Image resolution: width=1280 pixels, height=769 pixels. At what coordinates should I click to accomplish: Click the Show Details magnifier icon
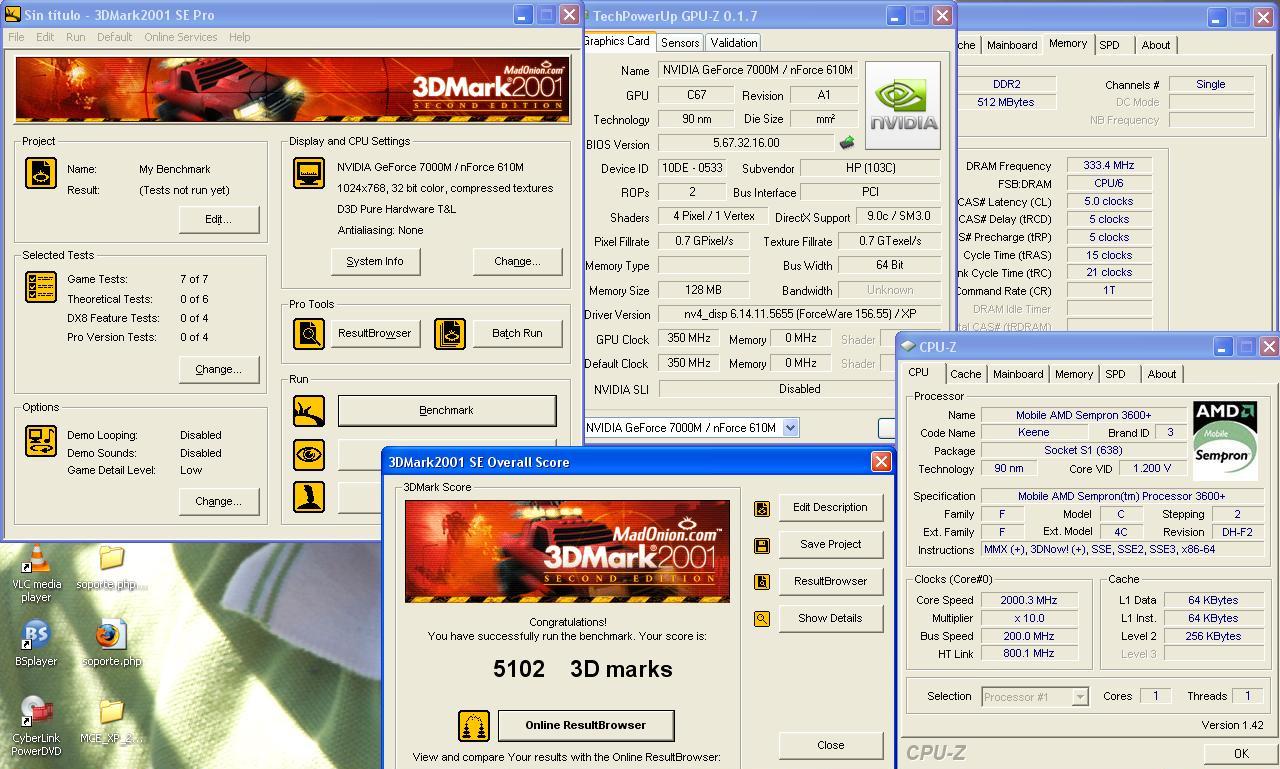click(762, 619)
